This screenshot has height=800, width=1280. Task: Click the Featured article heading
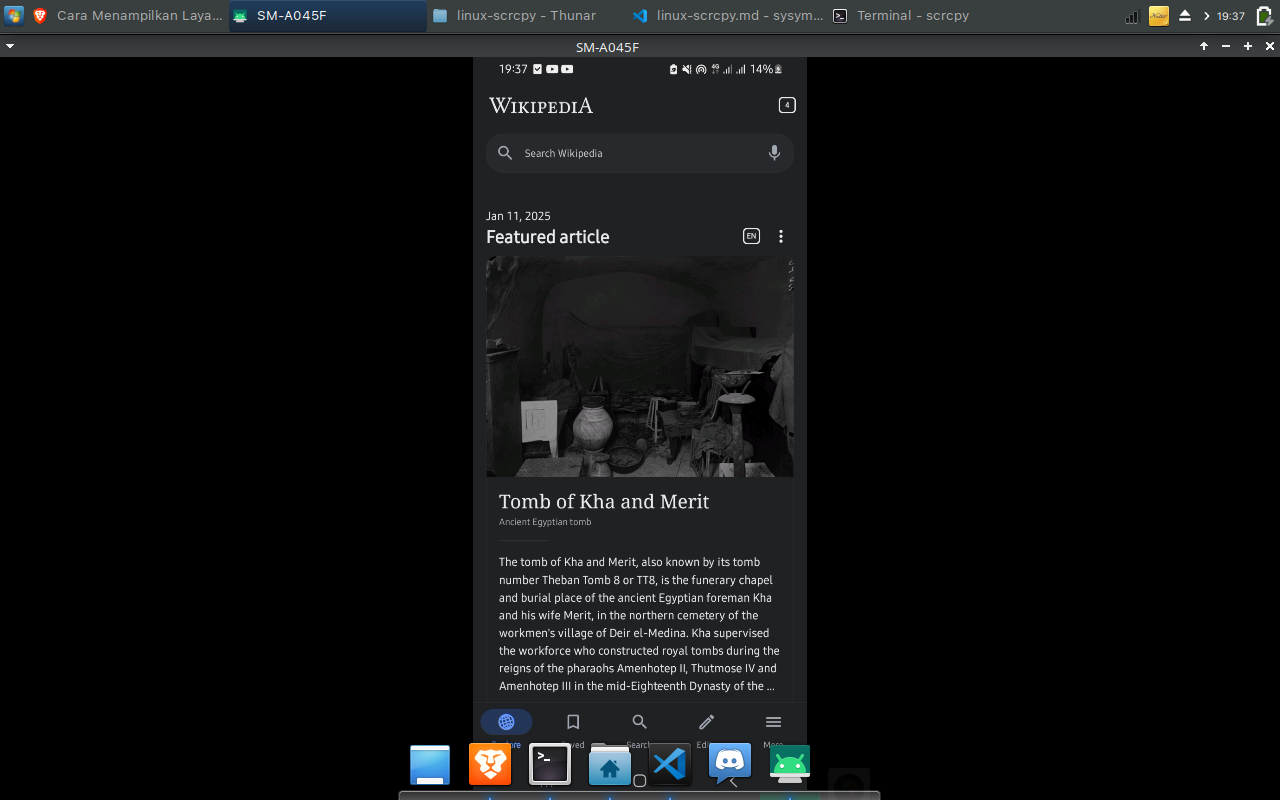point(548,237)
